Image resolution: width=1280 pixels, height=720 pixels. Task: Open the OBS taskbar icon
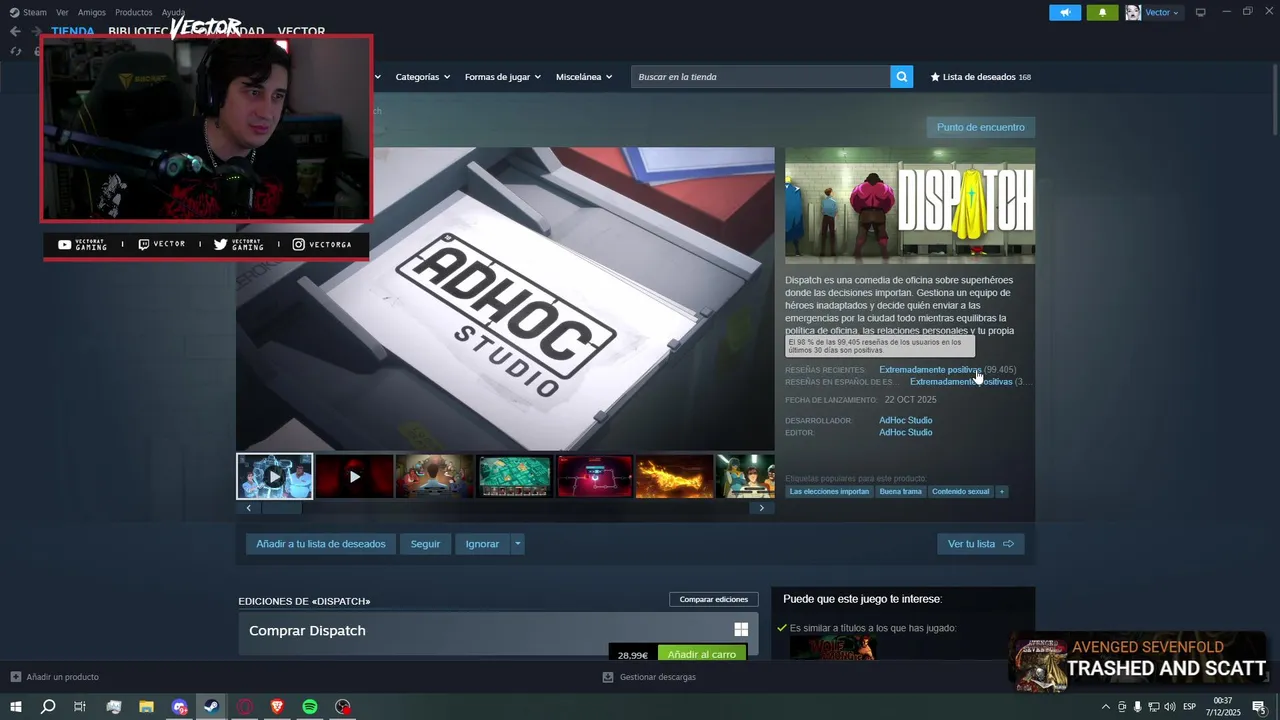click(x=343, y=707)
